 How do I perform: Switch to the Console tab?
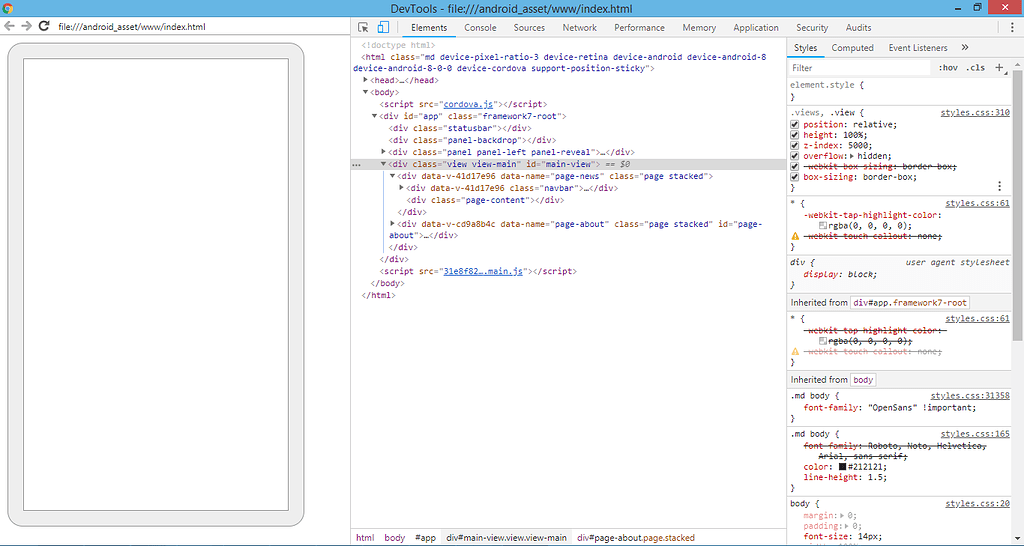tap(480, 27)
